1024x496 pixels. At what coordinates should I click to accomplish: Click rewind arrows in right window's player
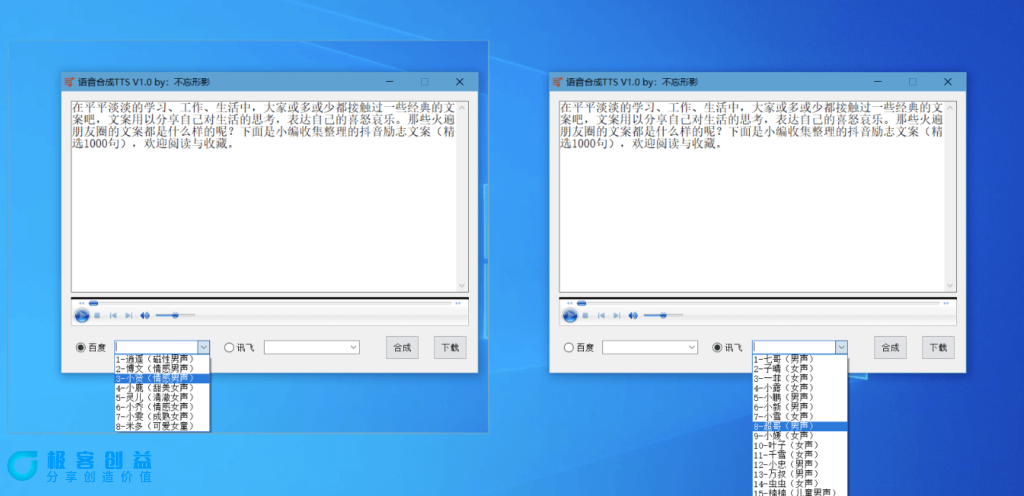[569, 303]
